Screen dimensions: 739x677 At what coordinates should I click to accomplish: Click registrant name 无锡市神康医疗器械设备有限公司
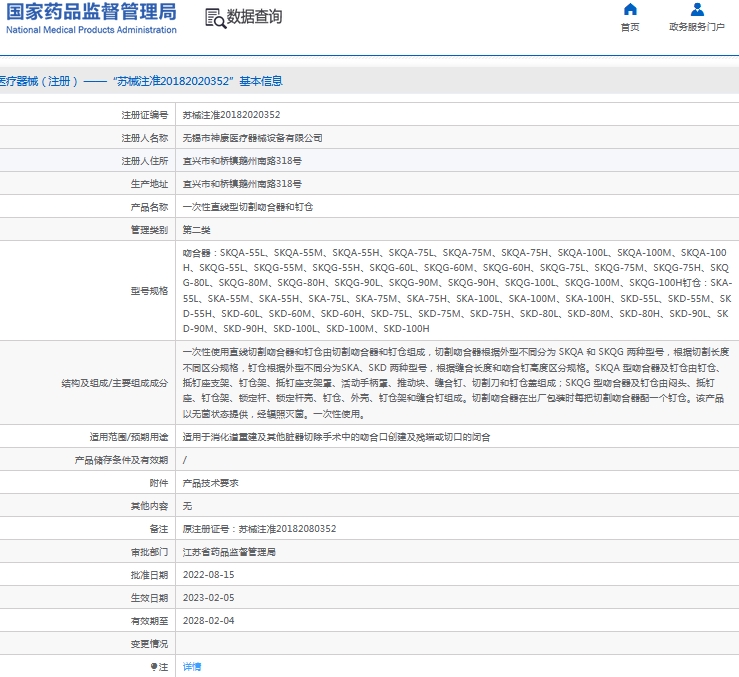tap(253, 138)
